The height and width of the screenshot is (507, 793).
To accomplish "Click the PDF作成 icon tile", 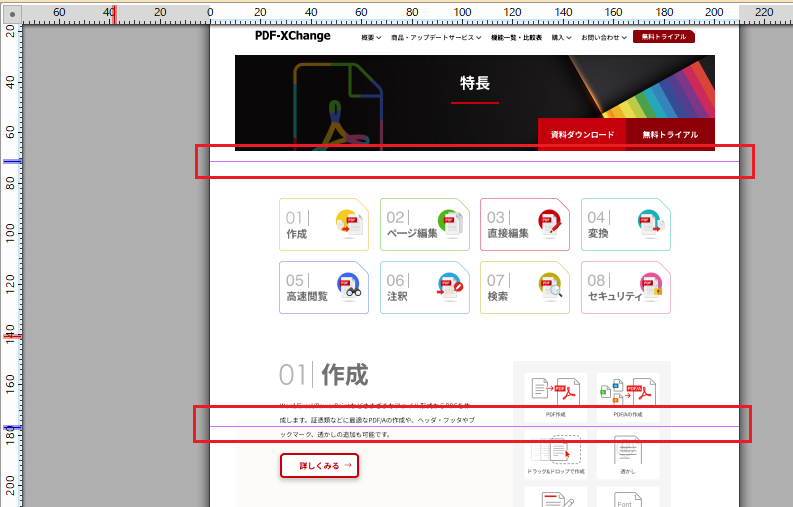I will click(556, 397).
